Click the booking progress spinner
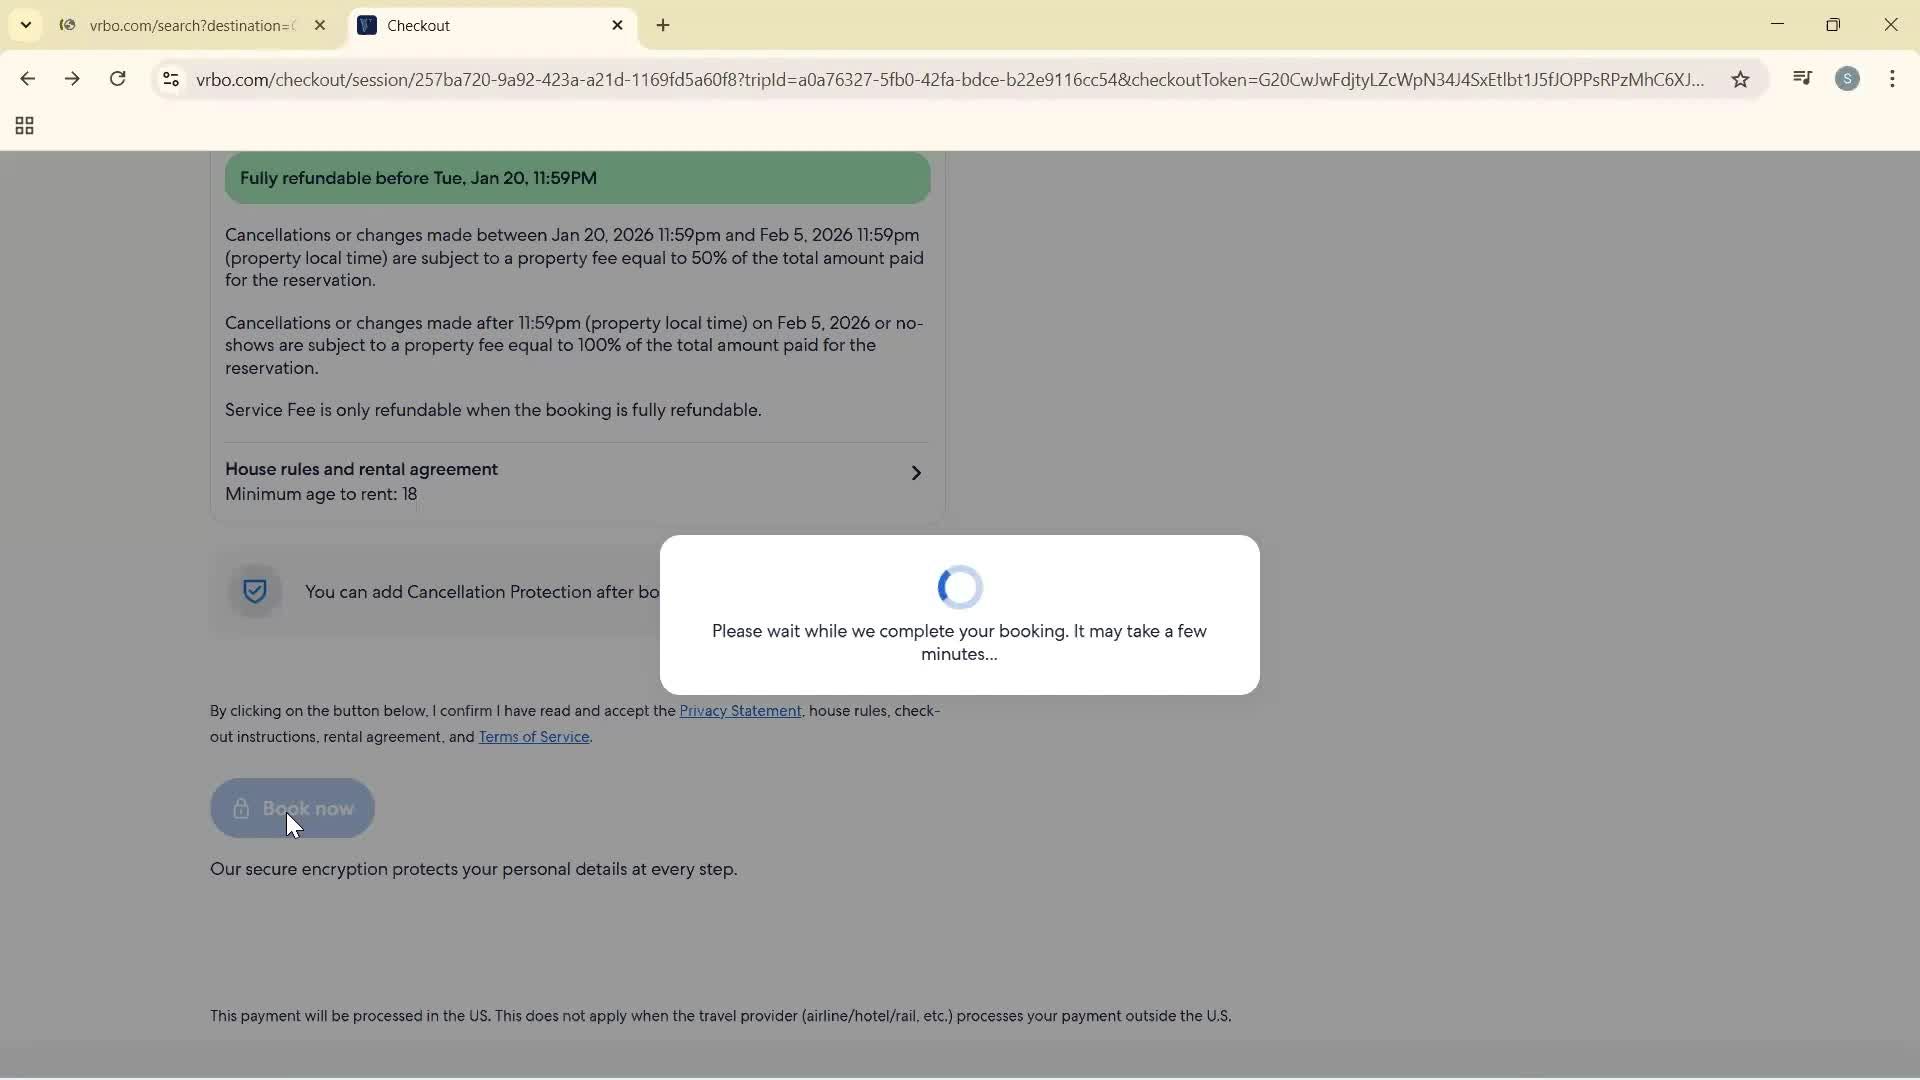The width and height of the screenshot is (1920, 1080). pos(959,587)
